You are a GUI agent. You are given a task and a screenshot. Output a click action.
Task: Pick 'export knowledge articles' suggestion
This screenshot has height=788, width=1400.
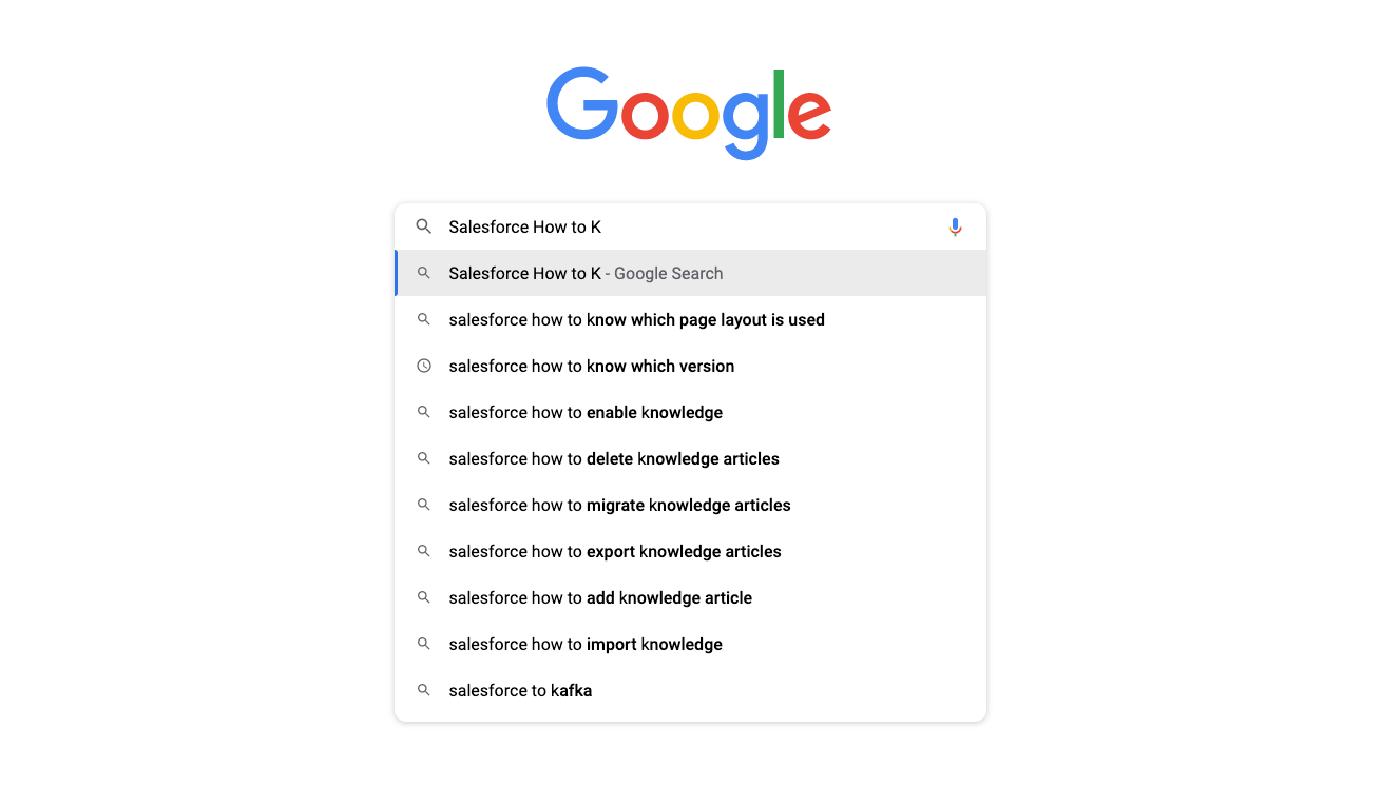(x=615, y=551)
